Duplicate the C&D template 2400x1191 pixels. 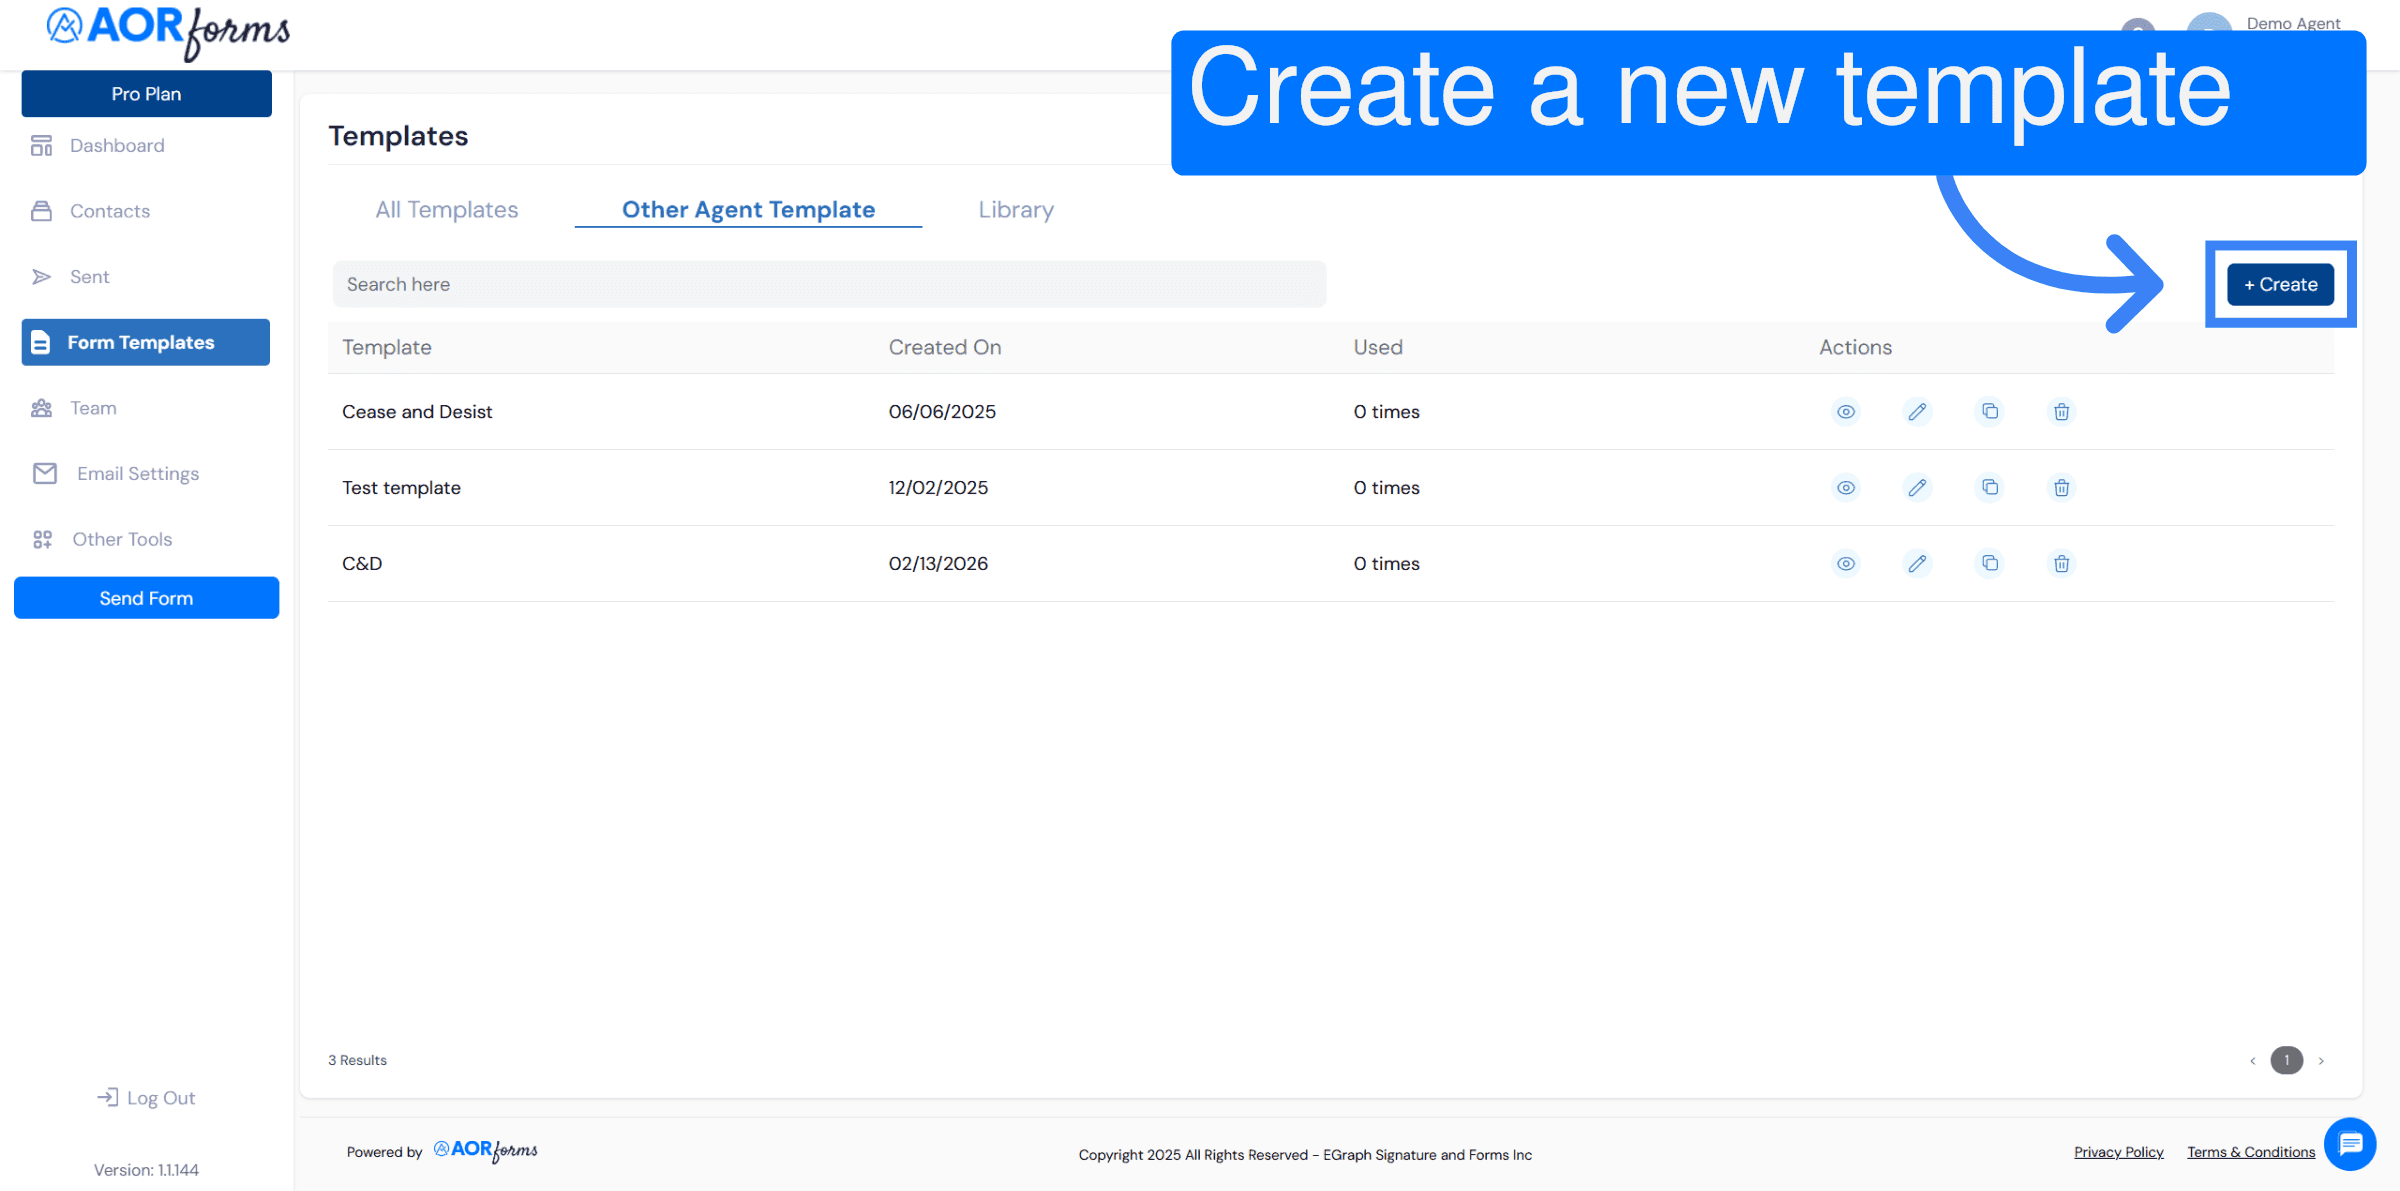(1989, 563)
